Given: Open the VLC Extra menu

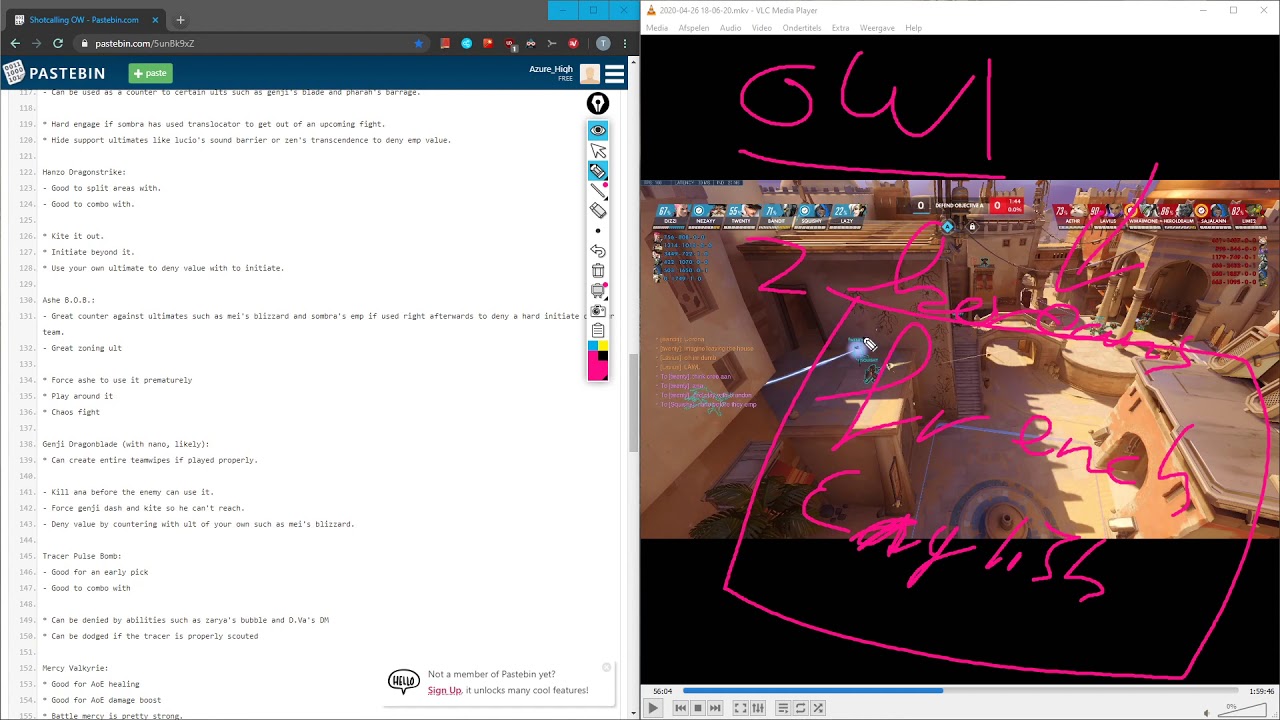Looking at the screenshot, I should (x=841, y=28).
